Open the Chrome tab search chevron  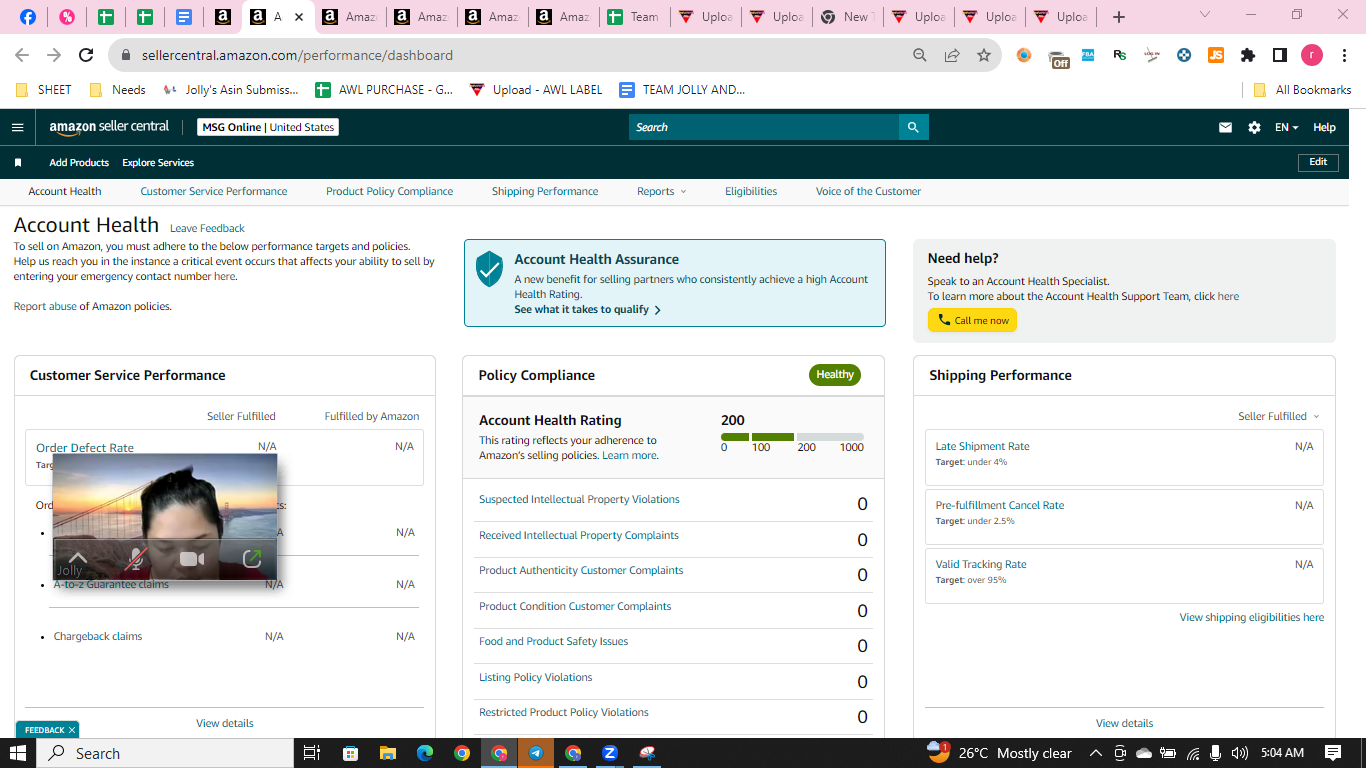pyautogui.click(x=1204, y=15)
